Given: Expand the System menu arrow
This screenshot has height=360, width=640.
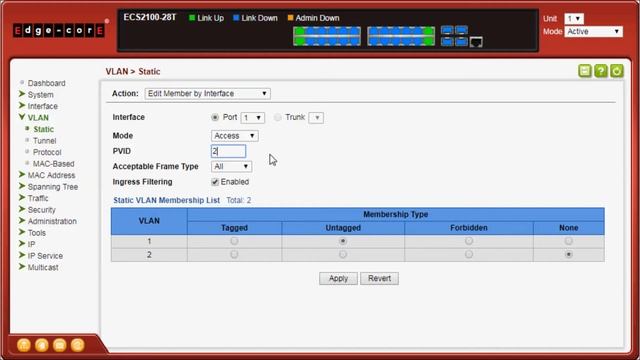Looking at the screenshot, I should tap(22, 94).
